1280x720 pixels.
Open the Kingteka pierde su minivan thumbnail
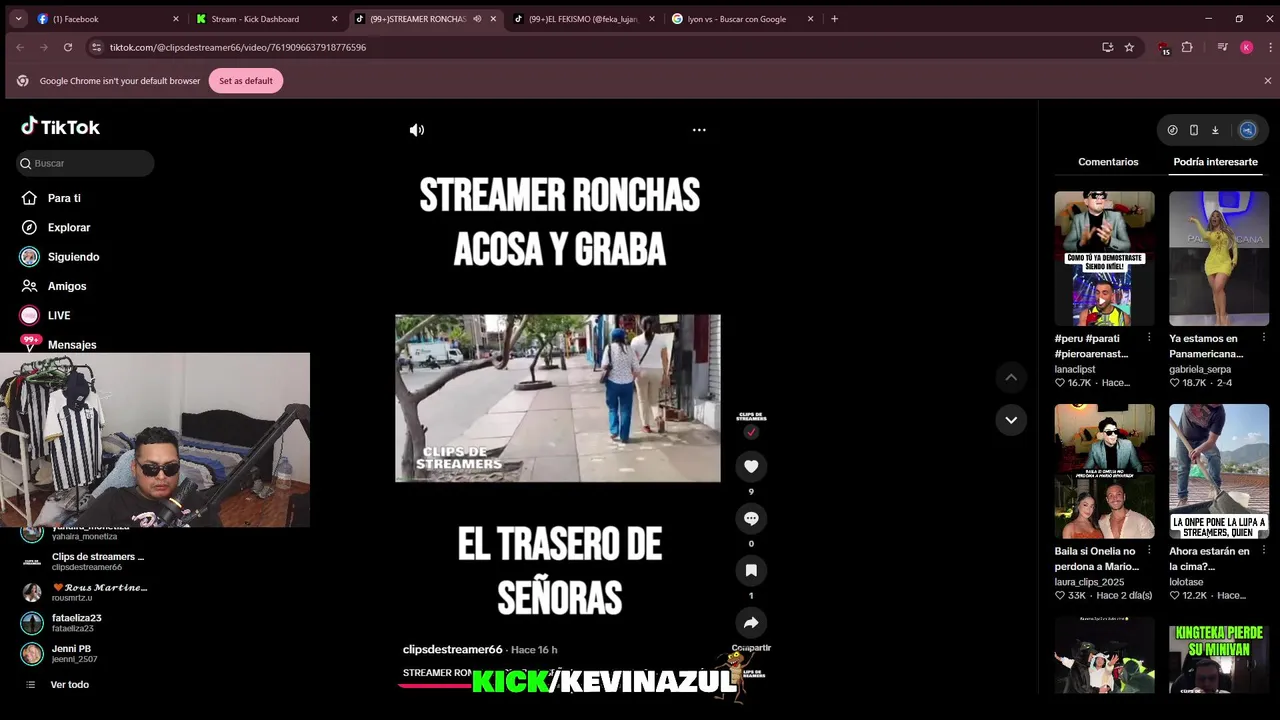pos(1219,656)
